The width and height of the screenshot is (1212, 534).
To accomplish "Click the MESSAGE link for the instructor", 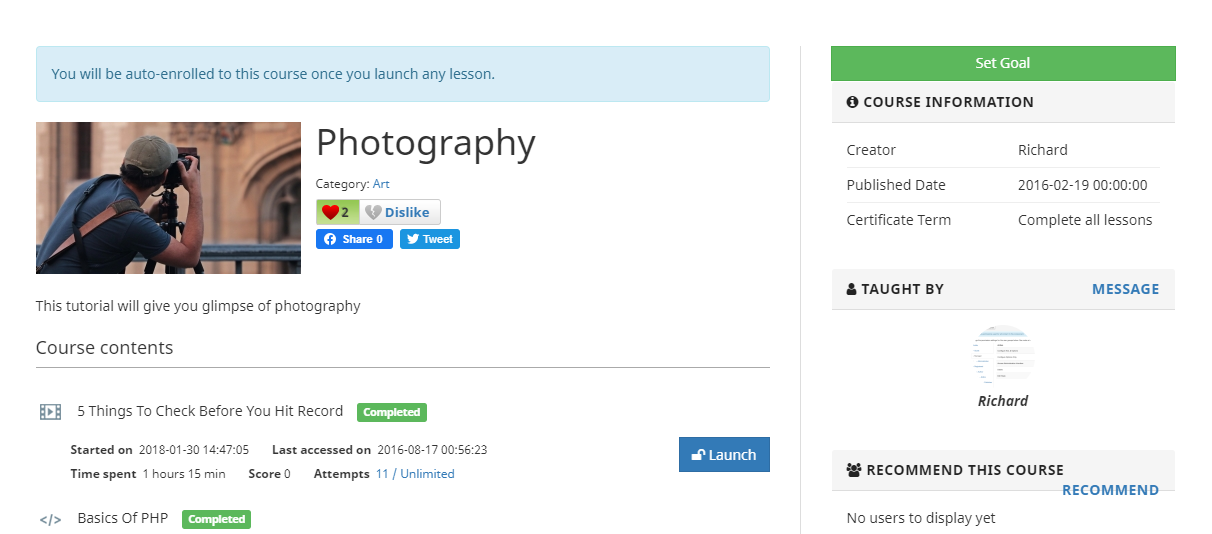I will pyautogui.click(x=1125, y=289).
